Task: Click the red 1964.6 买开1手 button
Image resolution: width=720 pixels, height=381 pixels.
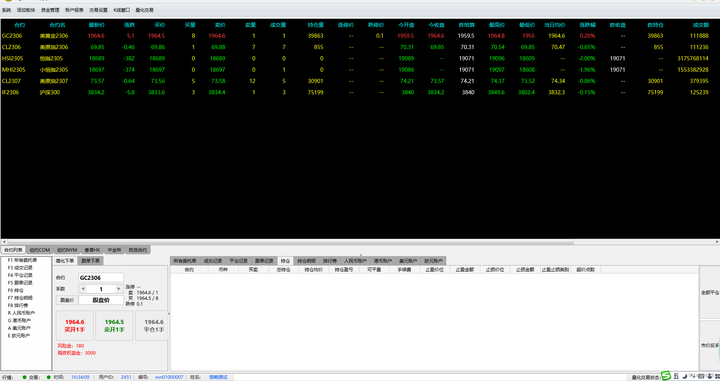Action: 74,325
